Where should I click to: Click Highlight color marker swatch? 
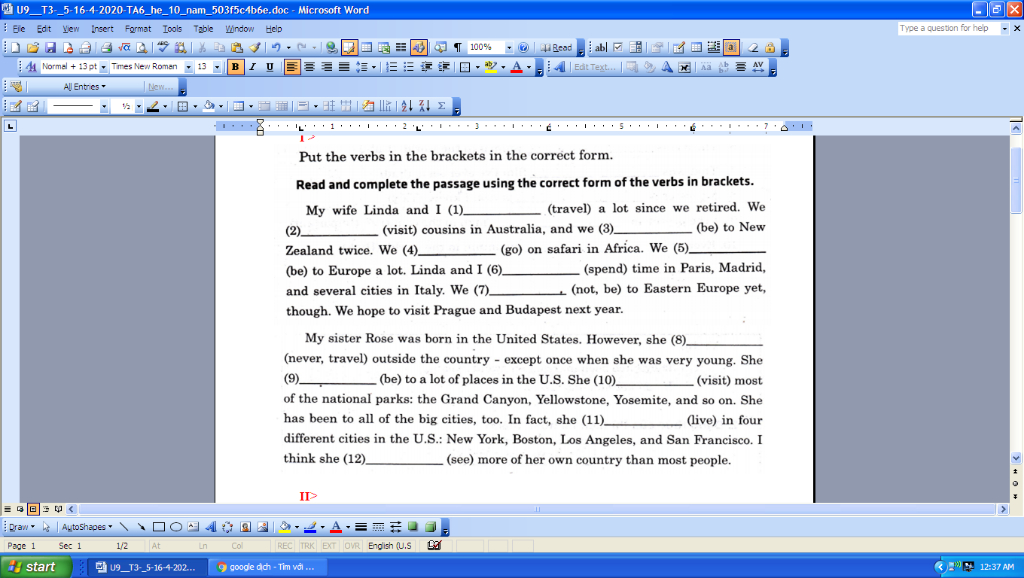[x=490, y=67]
